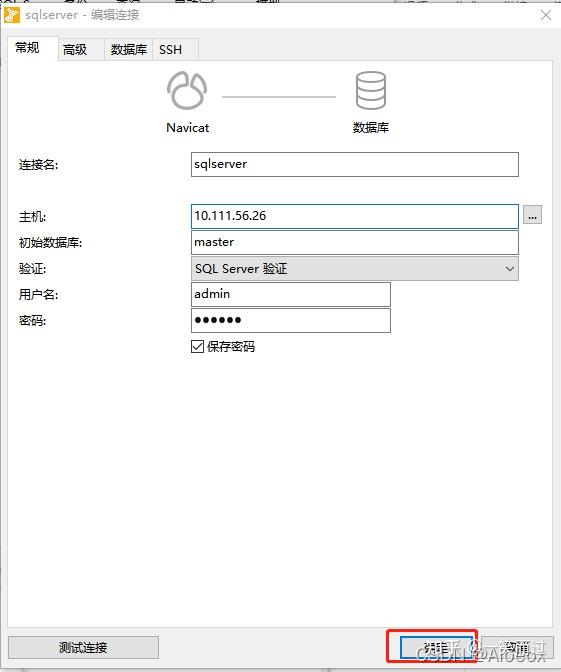Screen dimensions: 561x672
Task: Click the 密码 label text
Action: (x=32, y=321)
